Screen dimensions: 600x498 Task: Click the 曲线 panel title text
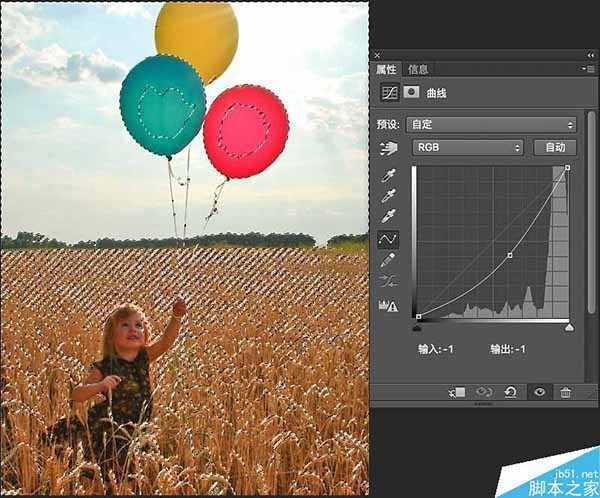(x=436, y=93)
